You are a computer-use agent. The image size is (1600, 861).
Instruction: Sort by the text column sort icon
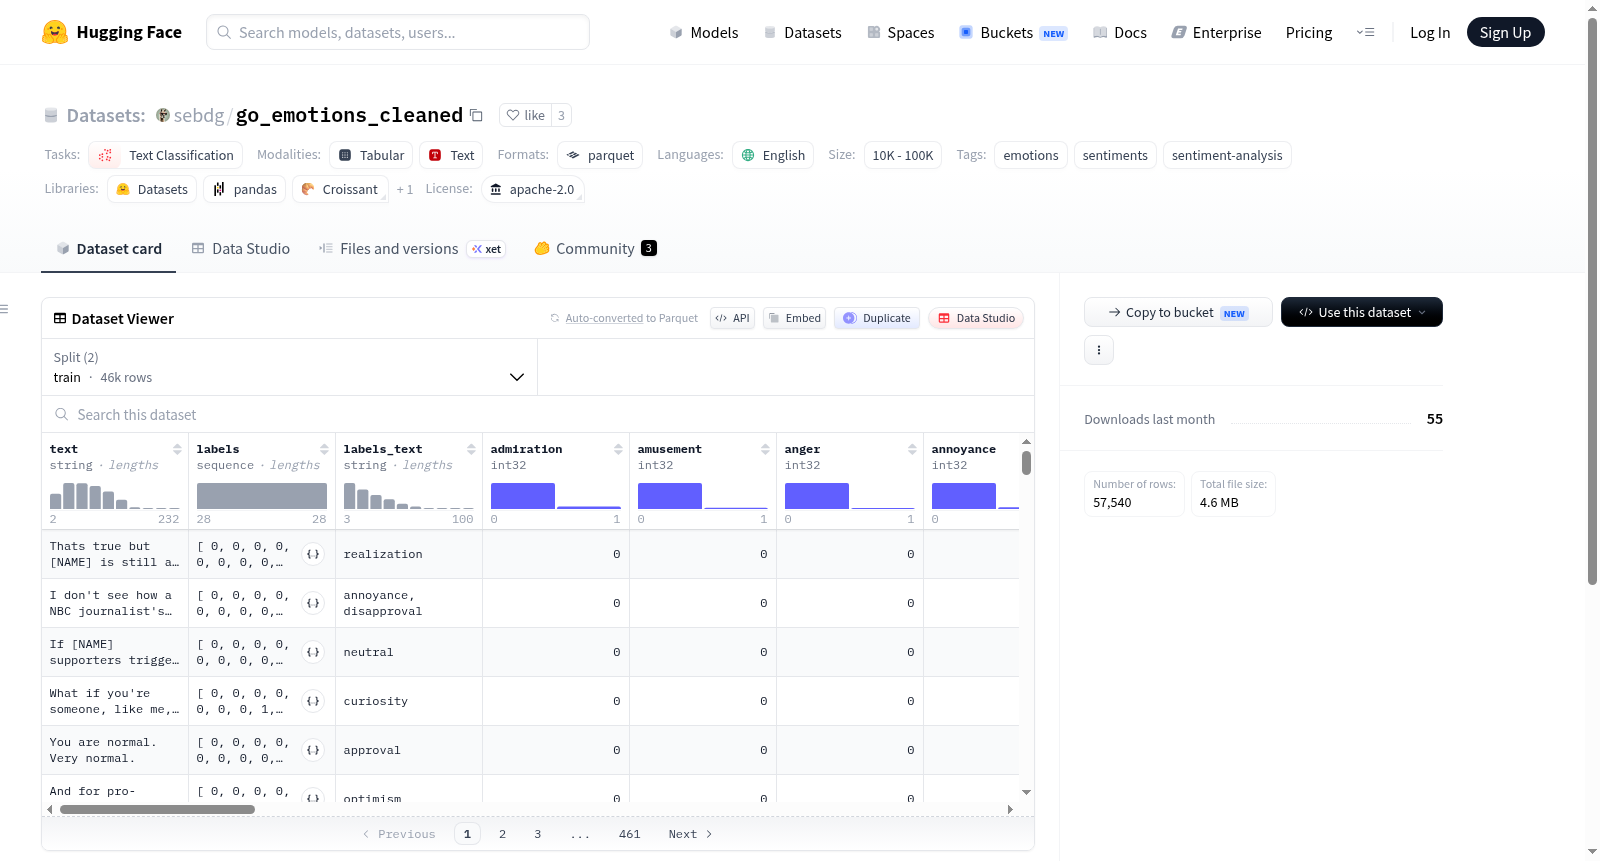(x=177, y=449)
